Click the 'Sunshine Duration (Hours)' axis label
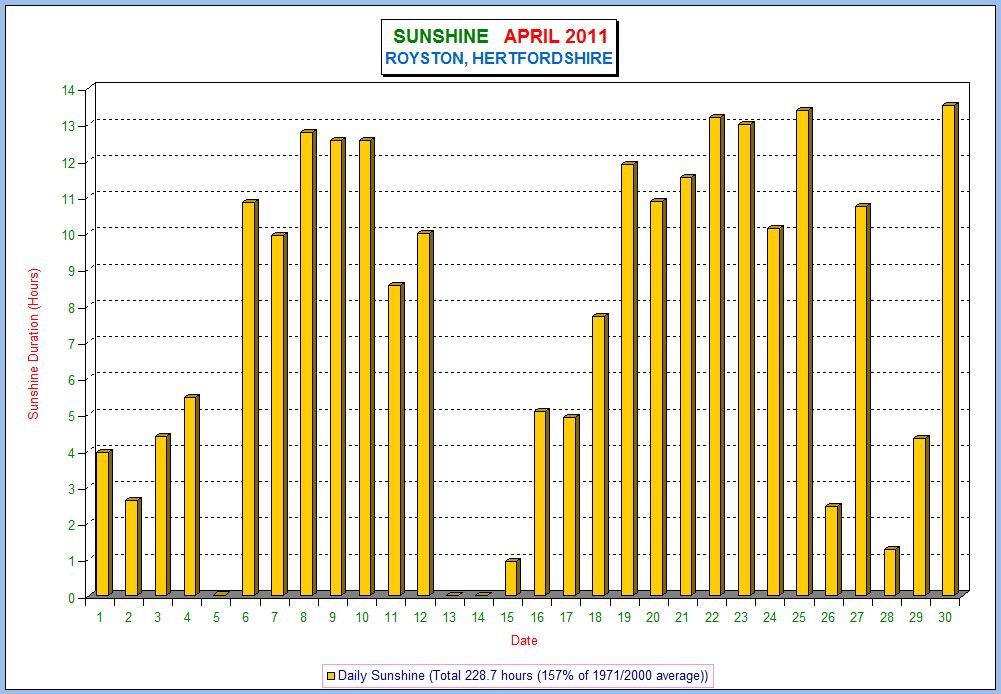Screen dimensions: 1001x694 point(34,343)
